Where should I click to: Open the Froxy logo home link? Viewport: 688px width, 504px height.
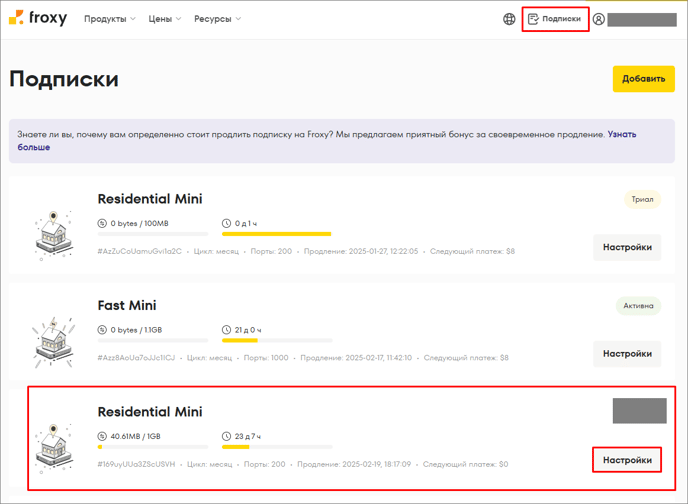(38, 18)
